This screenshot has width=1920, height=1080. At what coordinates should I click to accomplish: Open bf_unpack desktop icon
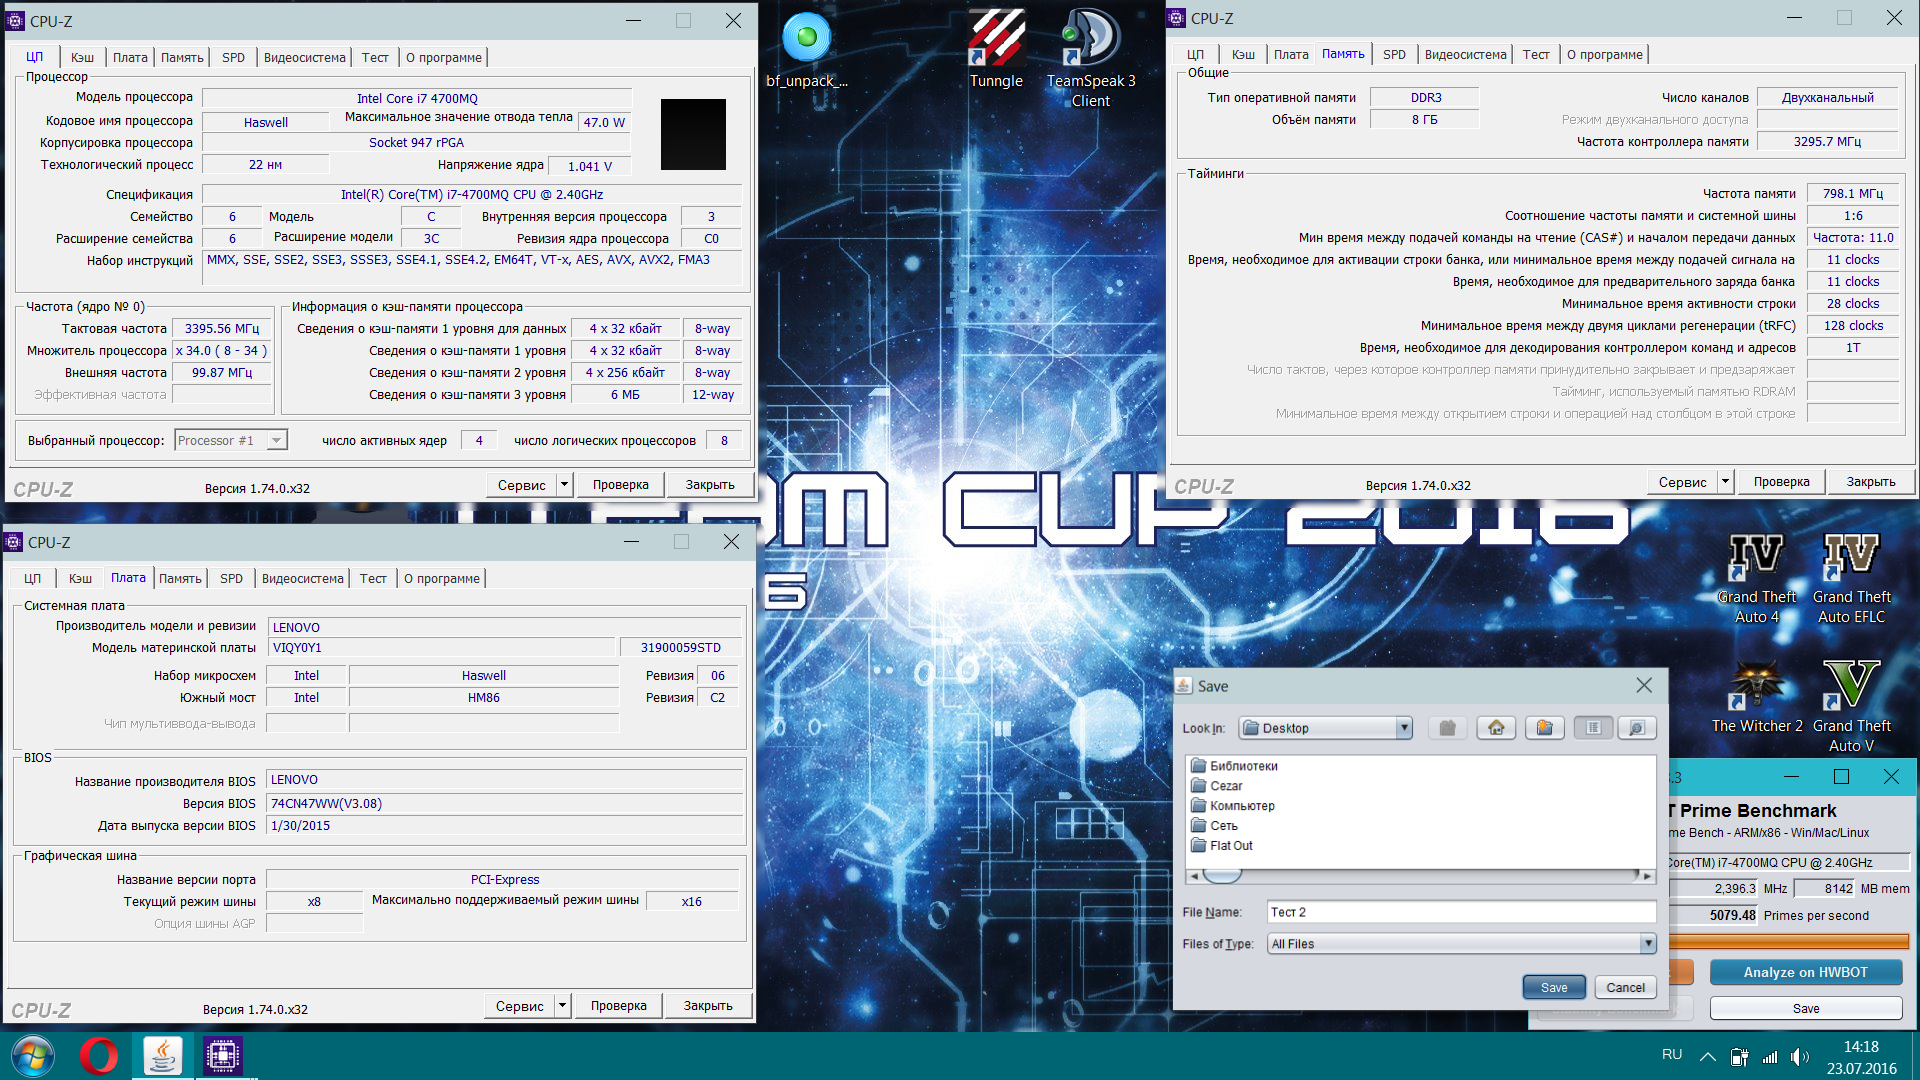coord(806,50)
